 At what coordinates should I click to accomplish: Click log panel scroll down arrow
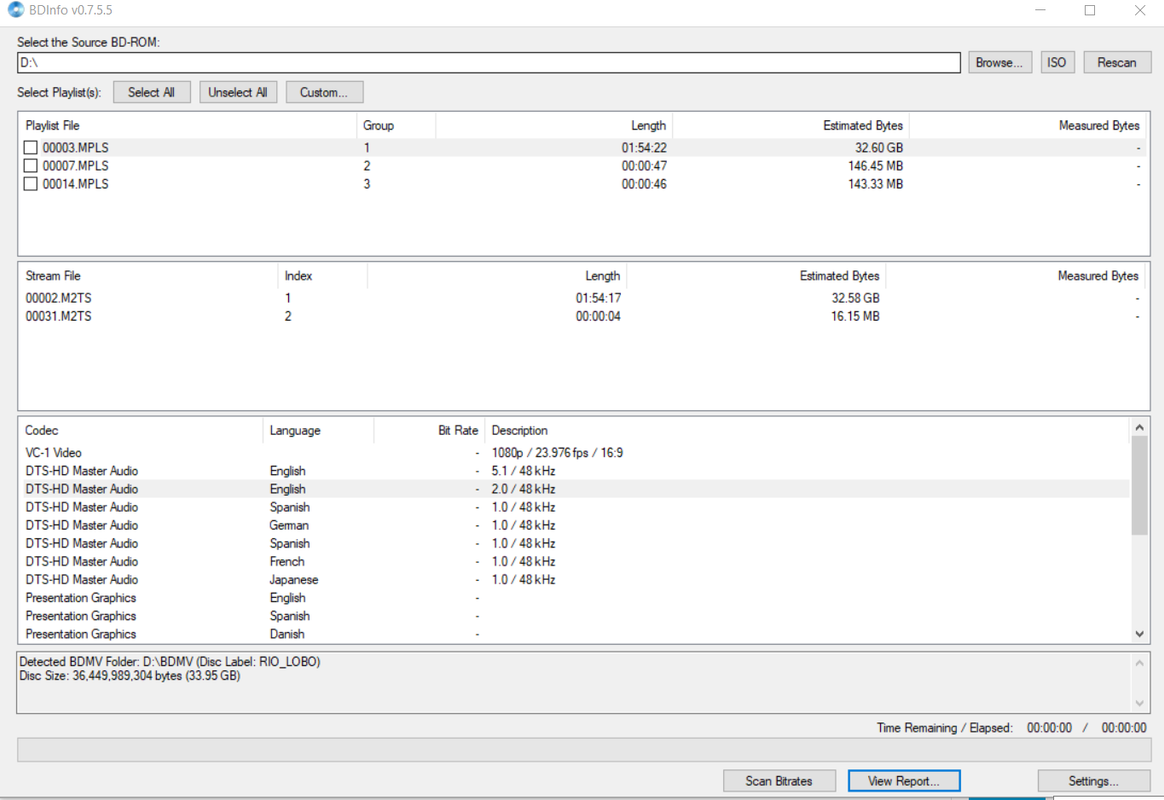(1140, 704)
